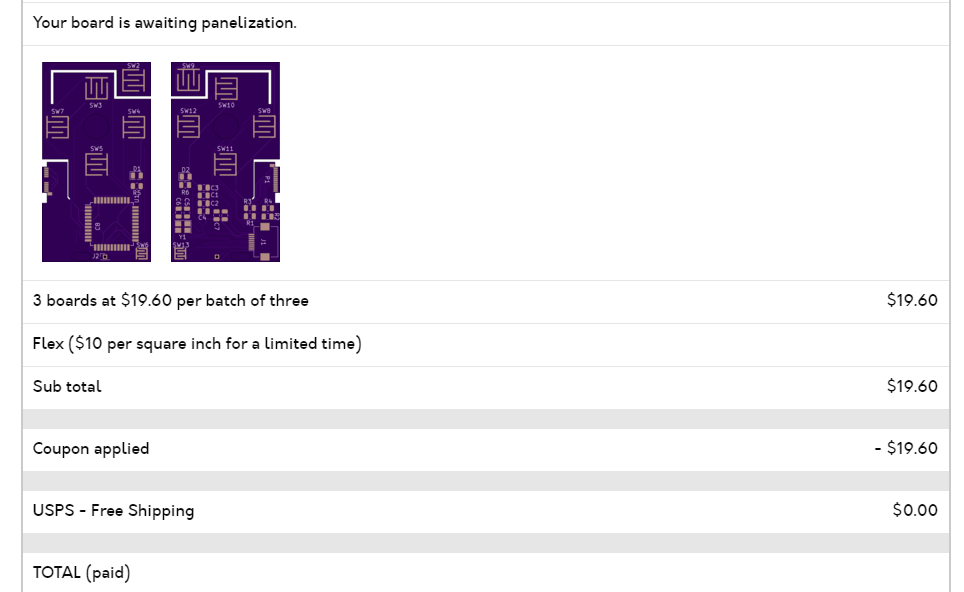The height and width of the screenshot is (592, 964).
Task: Select the coupon discount - $19.60 amount
Action: tap(906, 448)
